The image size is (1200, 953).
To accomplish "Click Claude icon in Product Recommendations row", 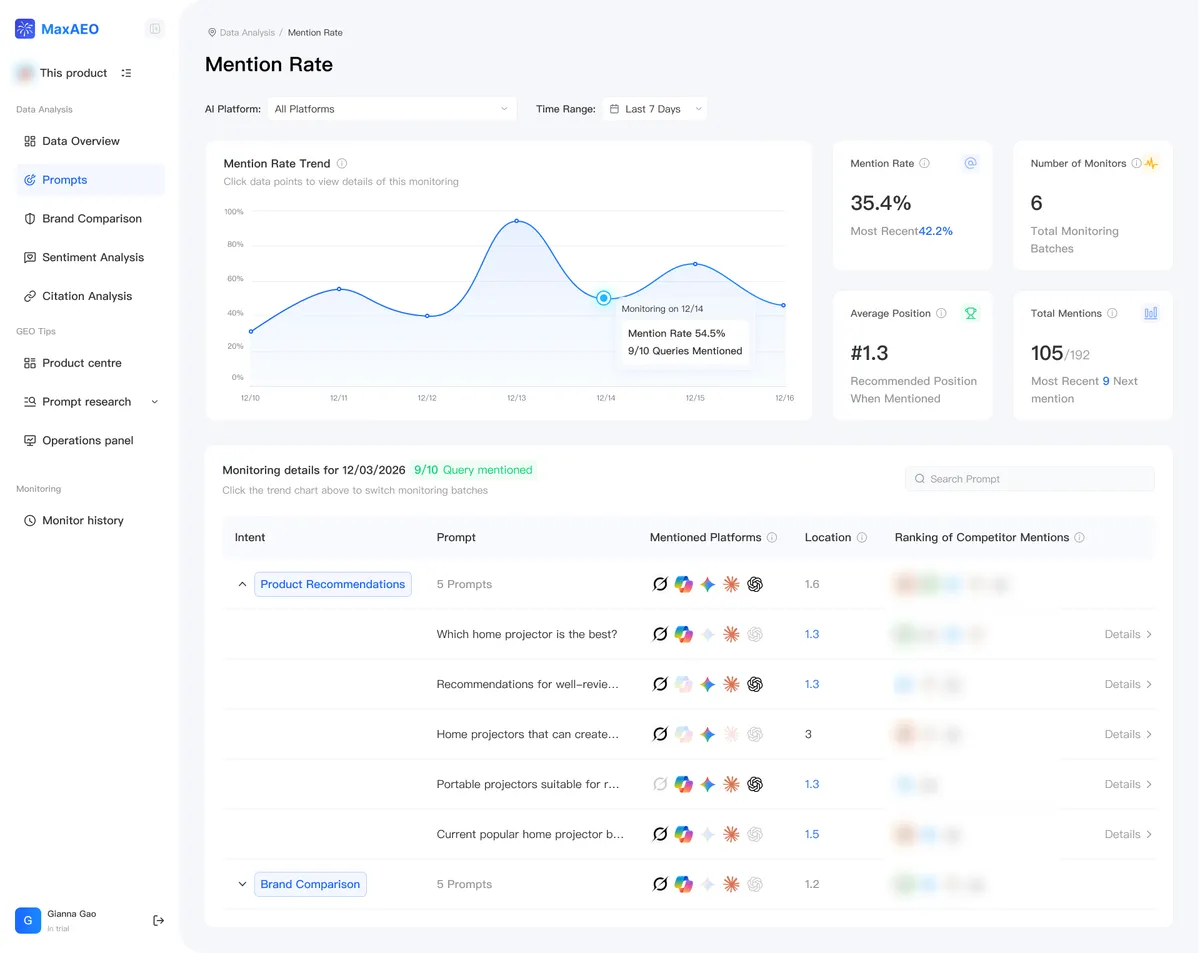I will pos(731,584).
